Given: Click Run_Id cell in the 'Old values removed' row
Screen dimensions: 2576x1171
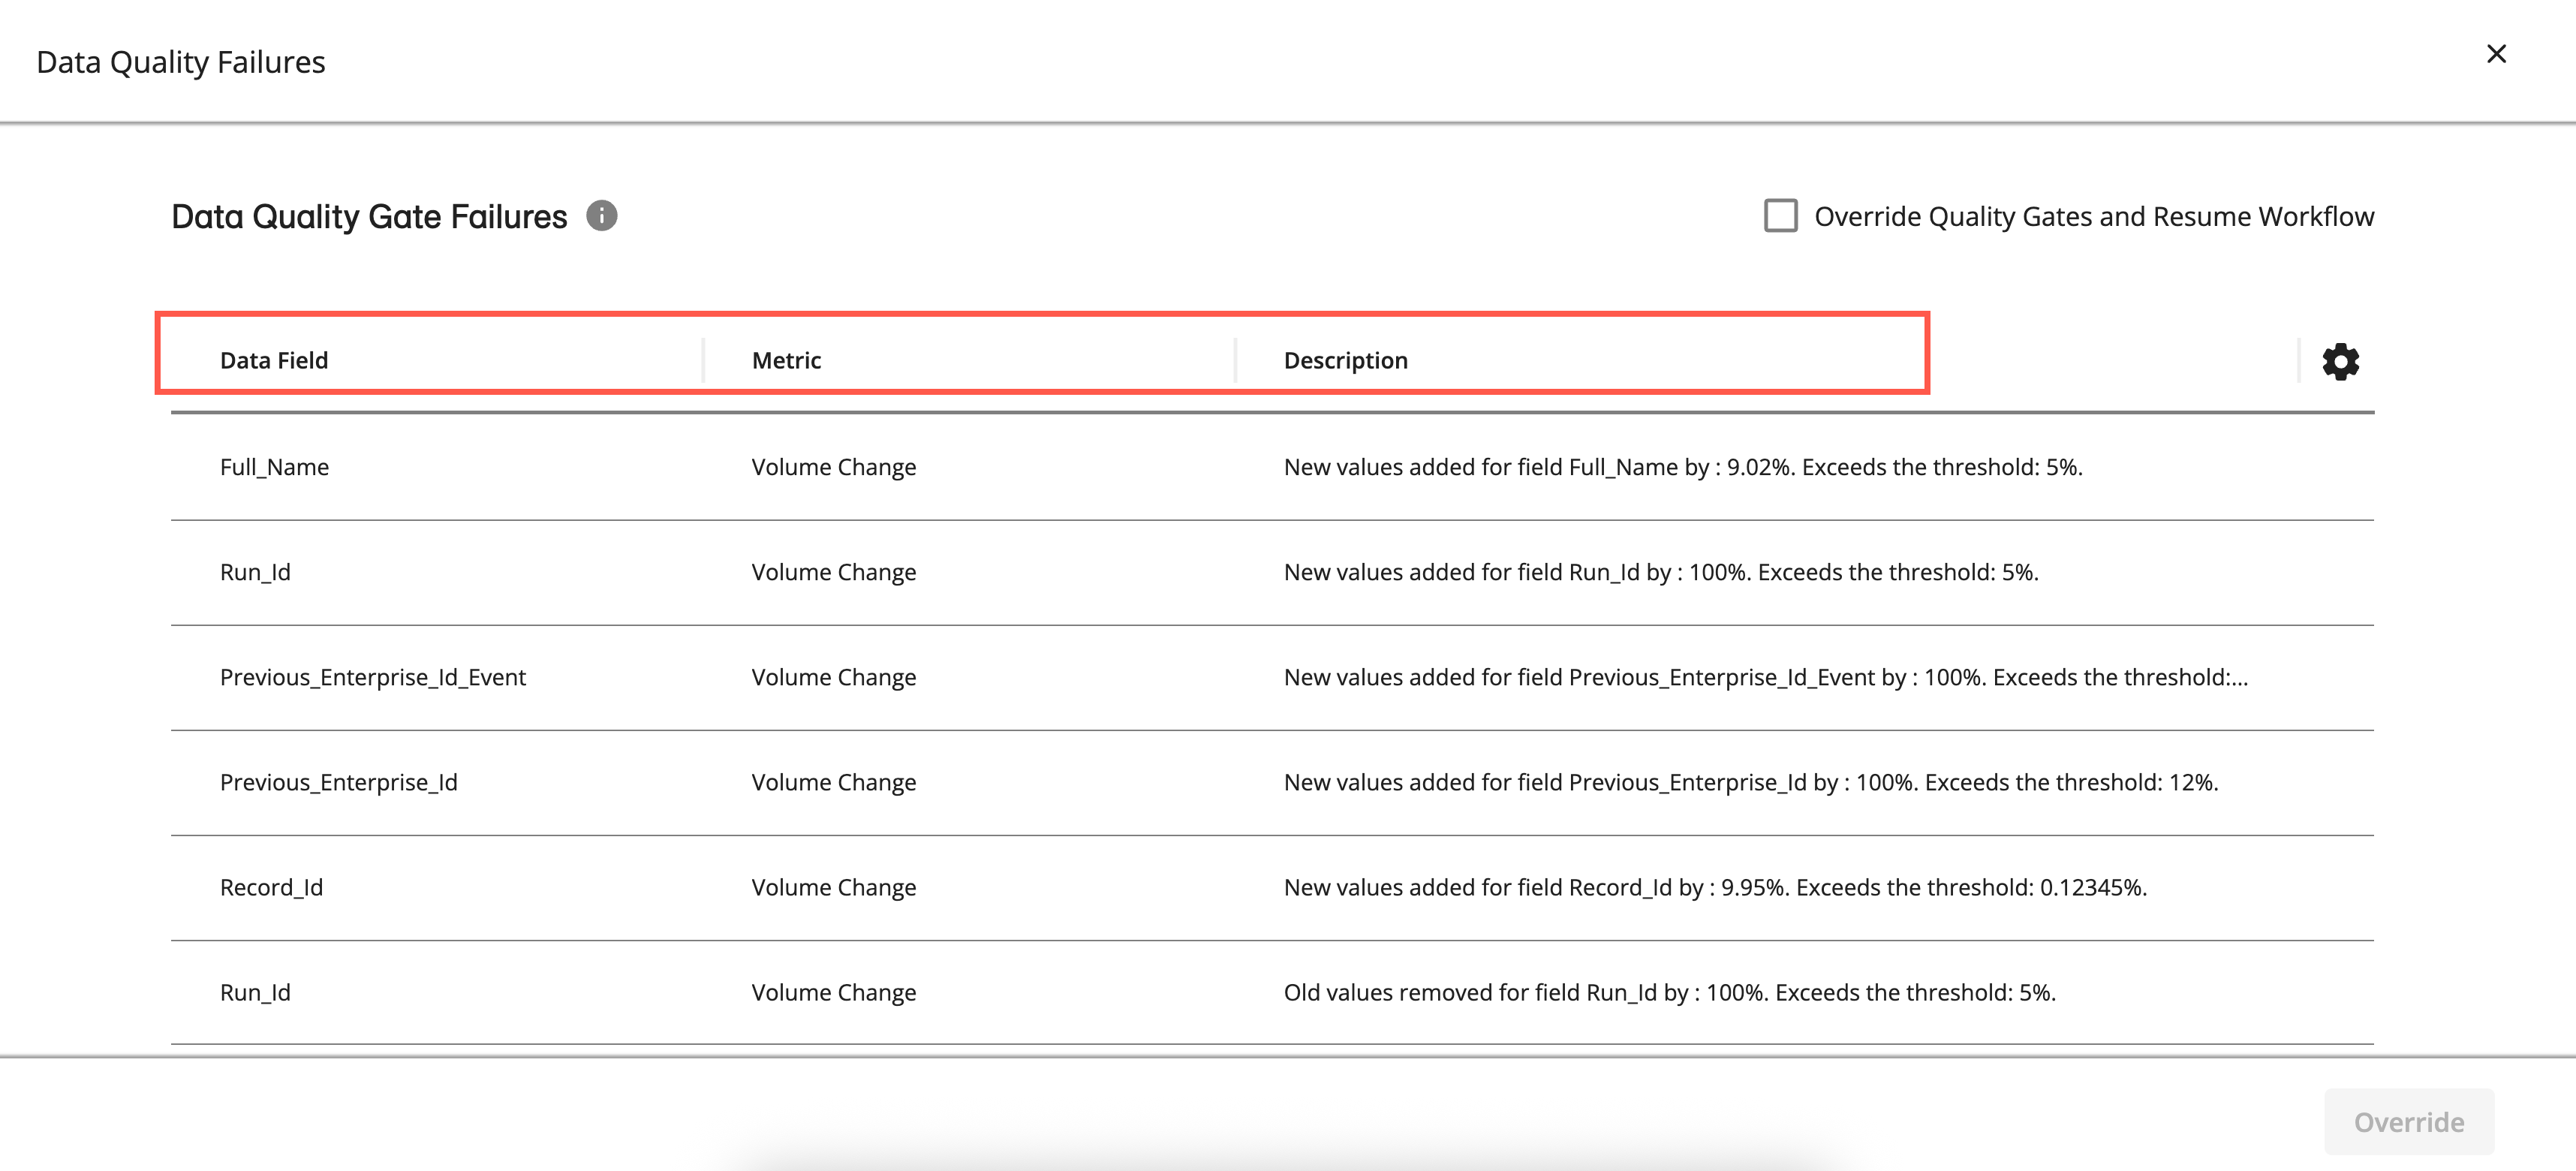Looking at the screenshot, I should (255, 992).
